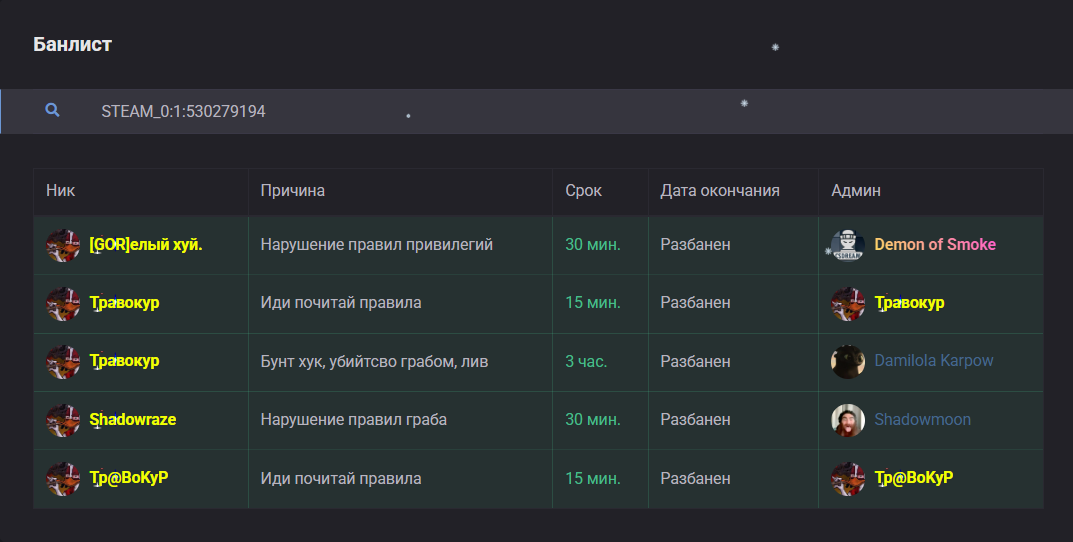
Task: Open avatar of [GOR]елый хуй. player
Action: 63,245
